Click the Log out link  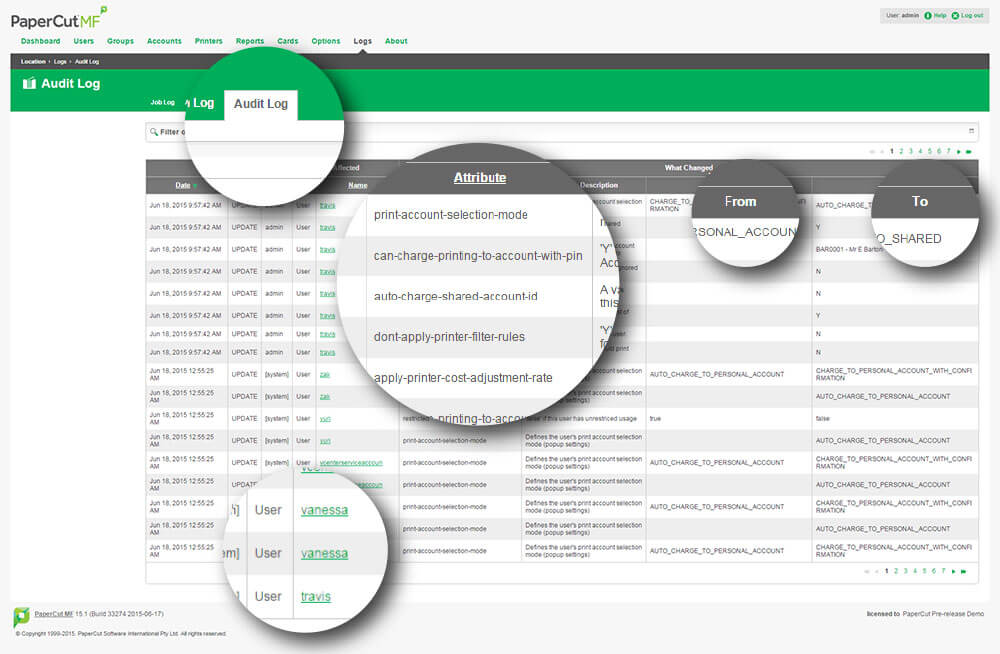[972, 15]
